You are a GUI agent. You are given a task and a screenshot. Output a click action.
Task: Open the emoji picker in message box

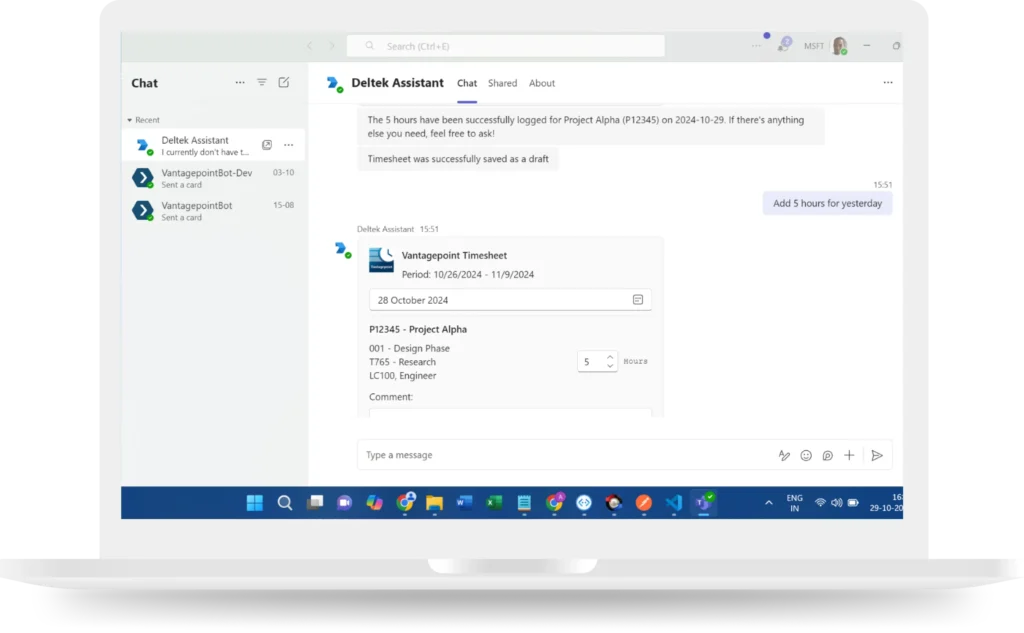pyautogui.click(x=806, y=455)
